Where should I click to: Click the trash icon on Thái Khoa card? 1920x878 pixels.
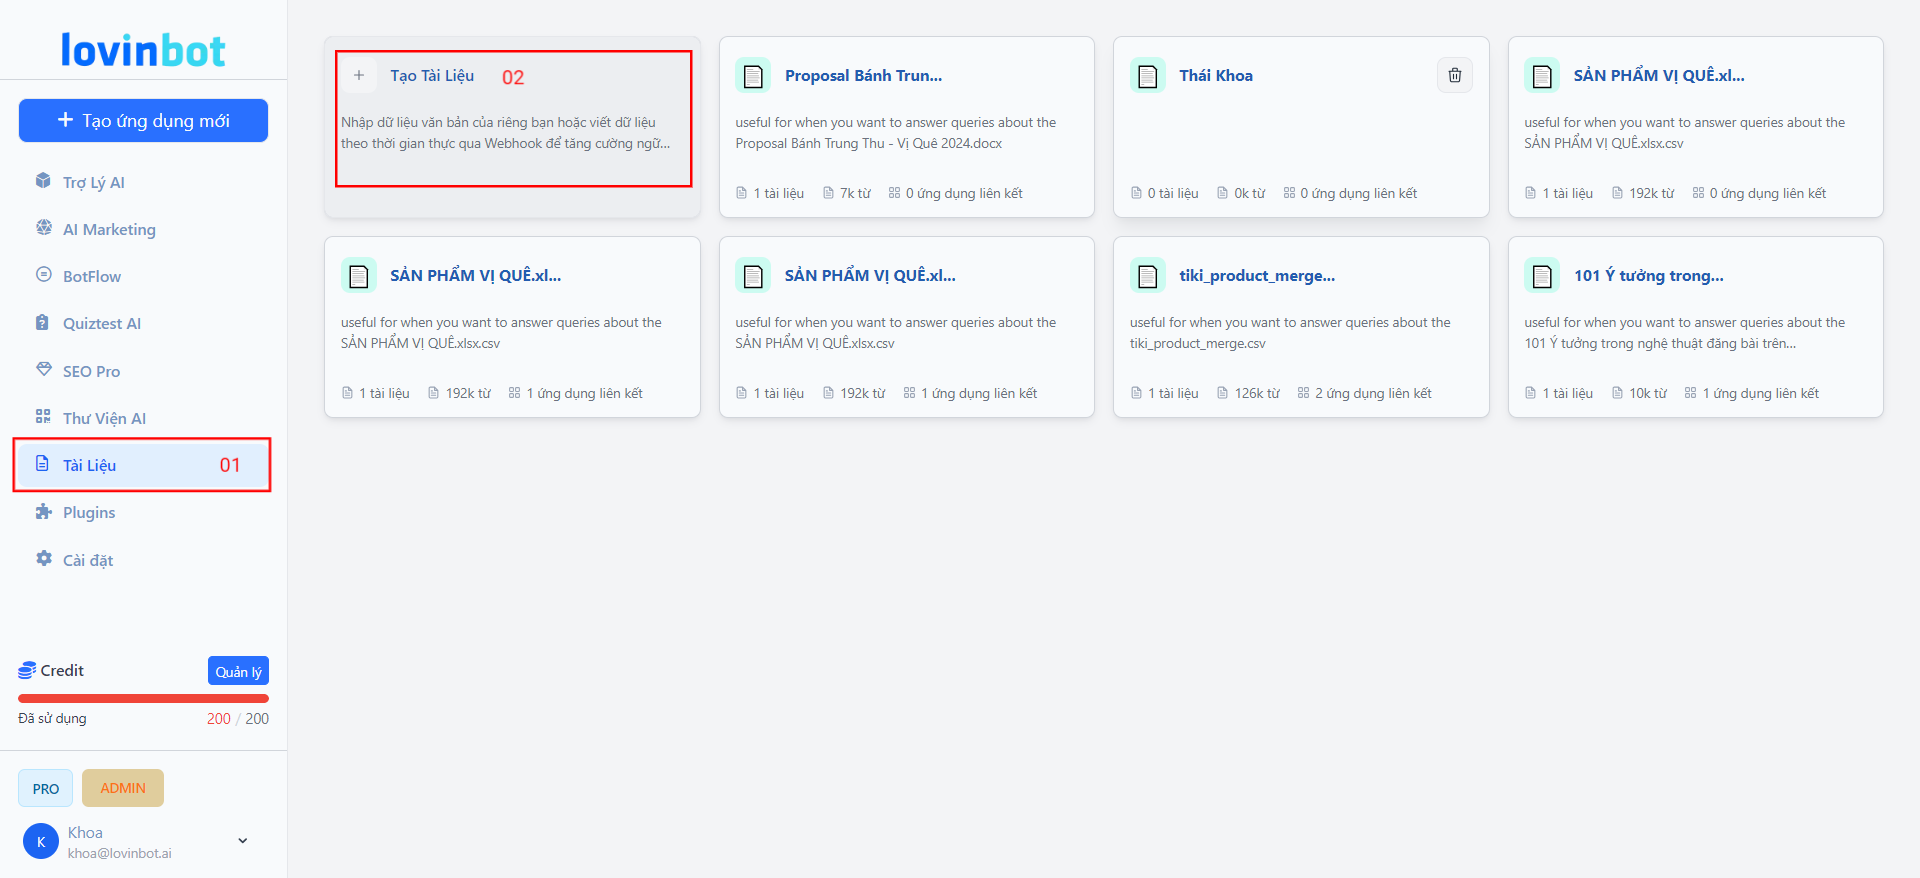click(x=1454, y=75)
